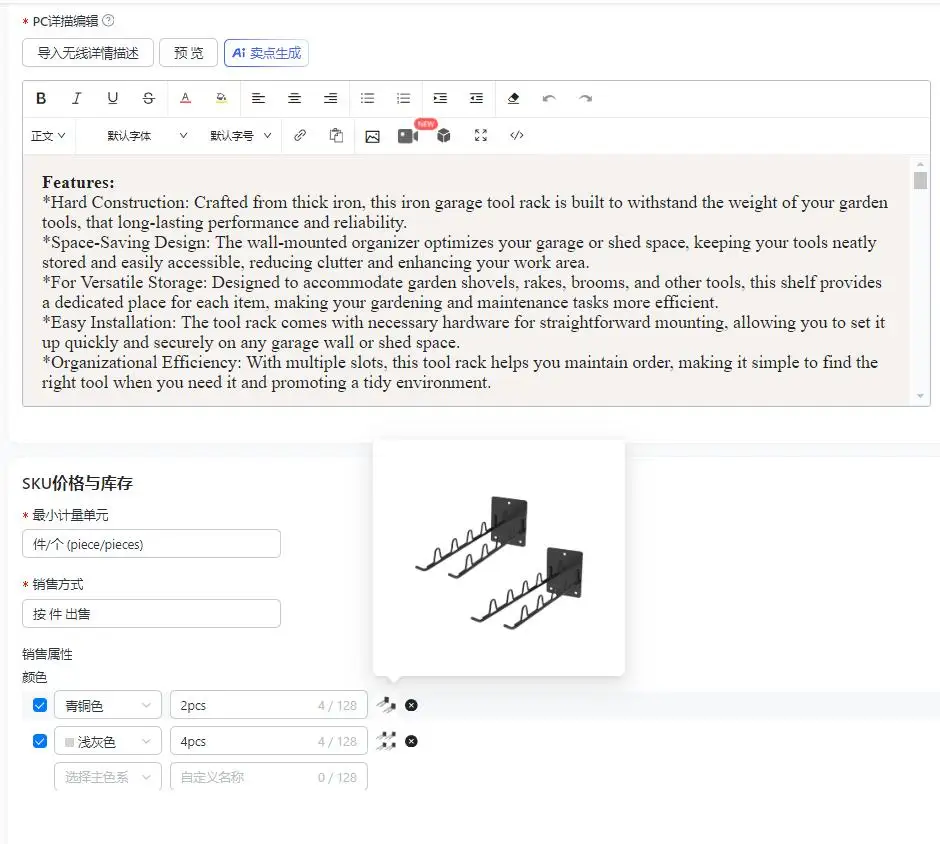The width and height of the screenshot is (940, 844).
Task: Click the paste clipboard icon
Action: point(336,135)
